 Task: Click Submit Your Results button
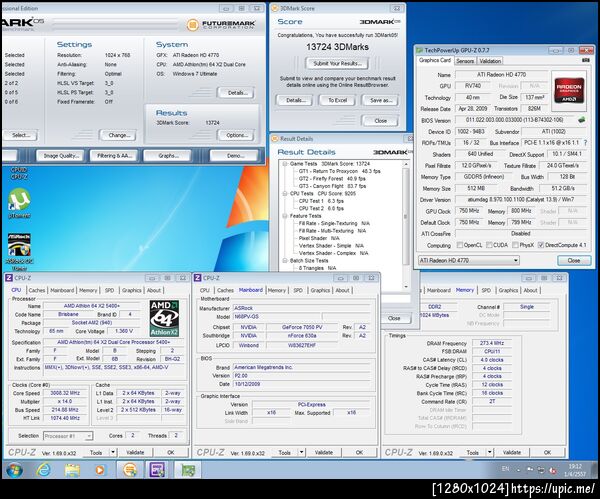pos(337,64)
